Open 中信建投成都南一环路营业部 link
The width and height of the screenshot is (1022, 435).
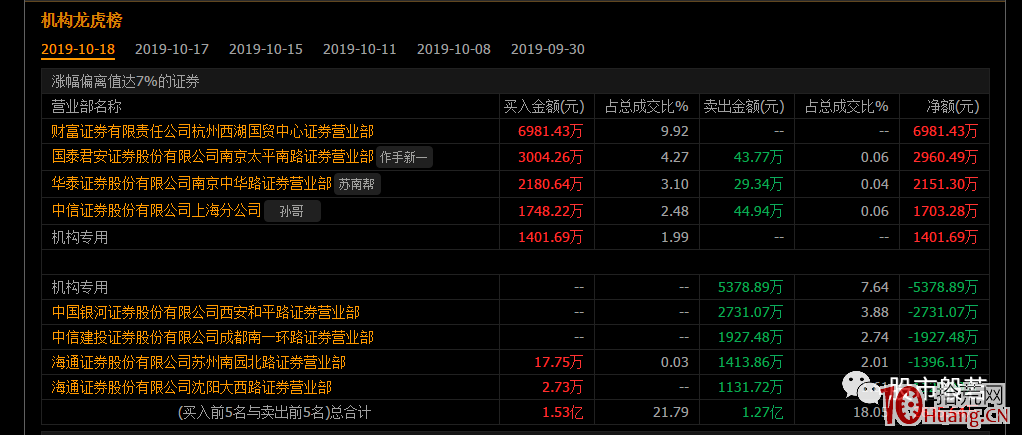212,338
